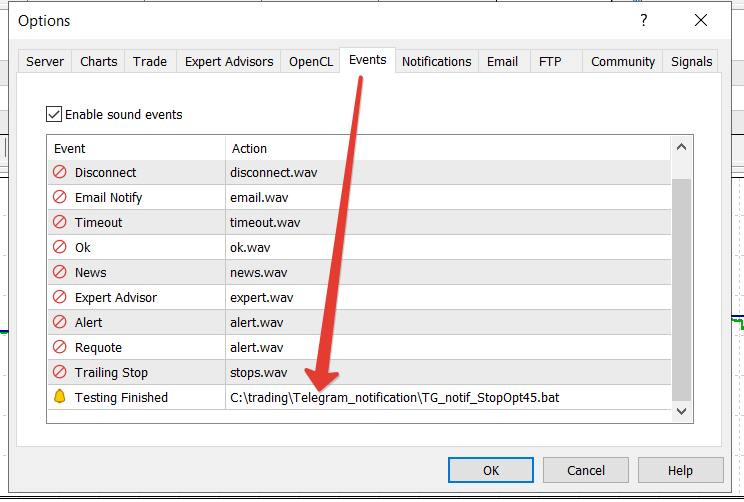744x502 pixels.
Task: Uncheck Enable sound events checkbox
Action: click(x=54, y=114)
